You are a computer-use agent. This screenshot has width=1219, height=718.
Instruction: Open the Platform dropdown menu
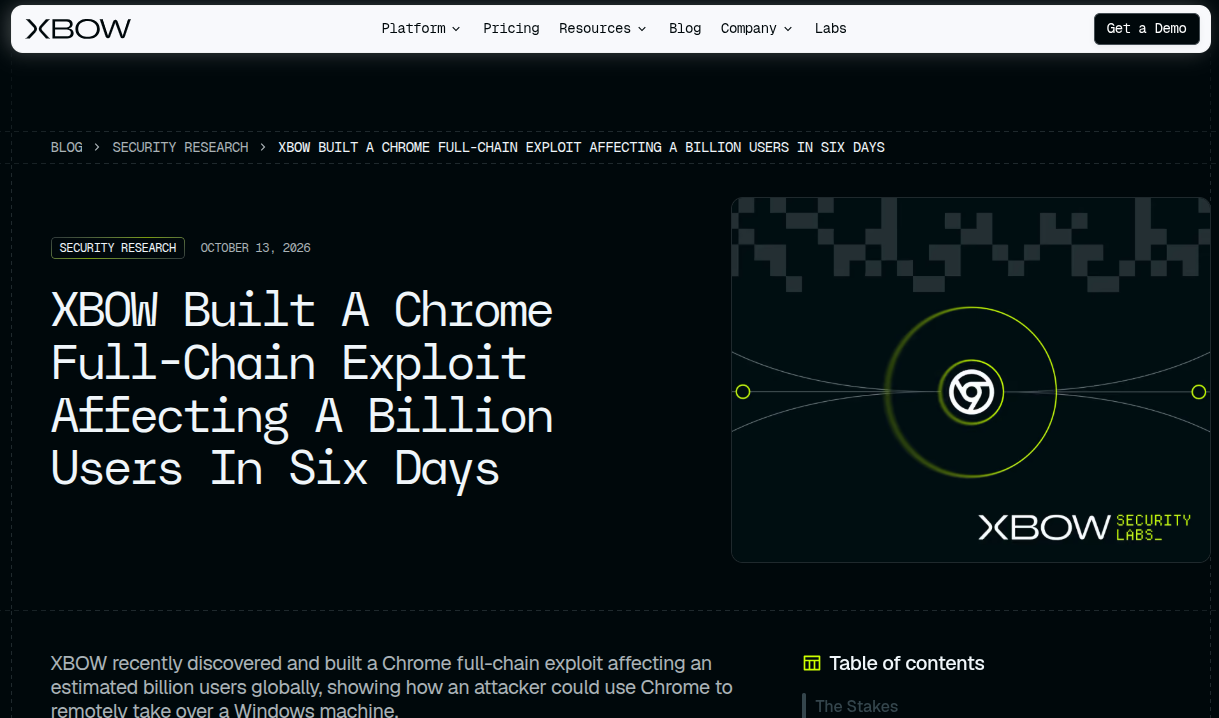421,29
